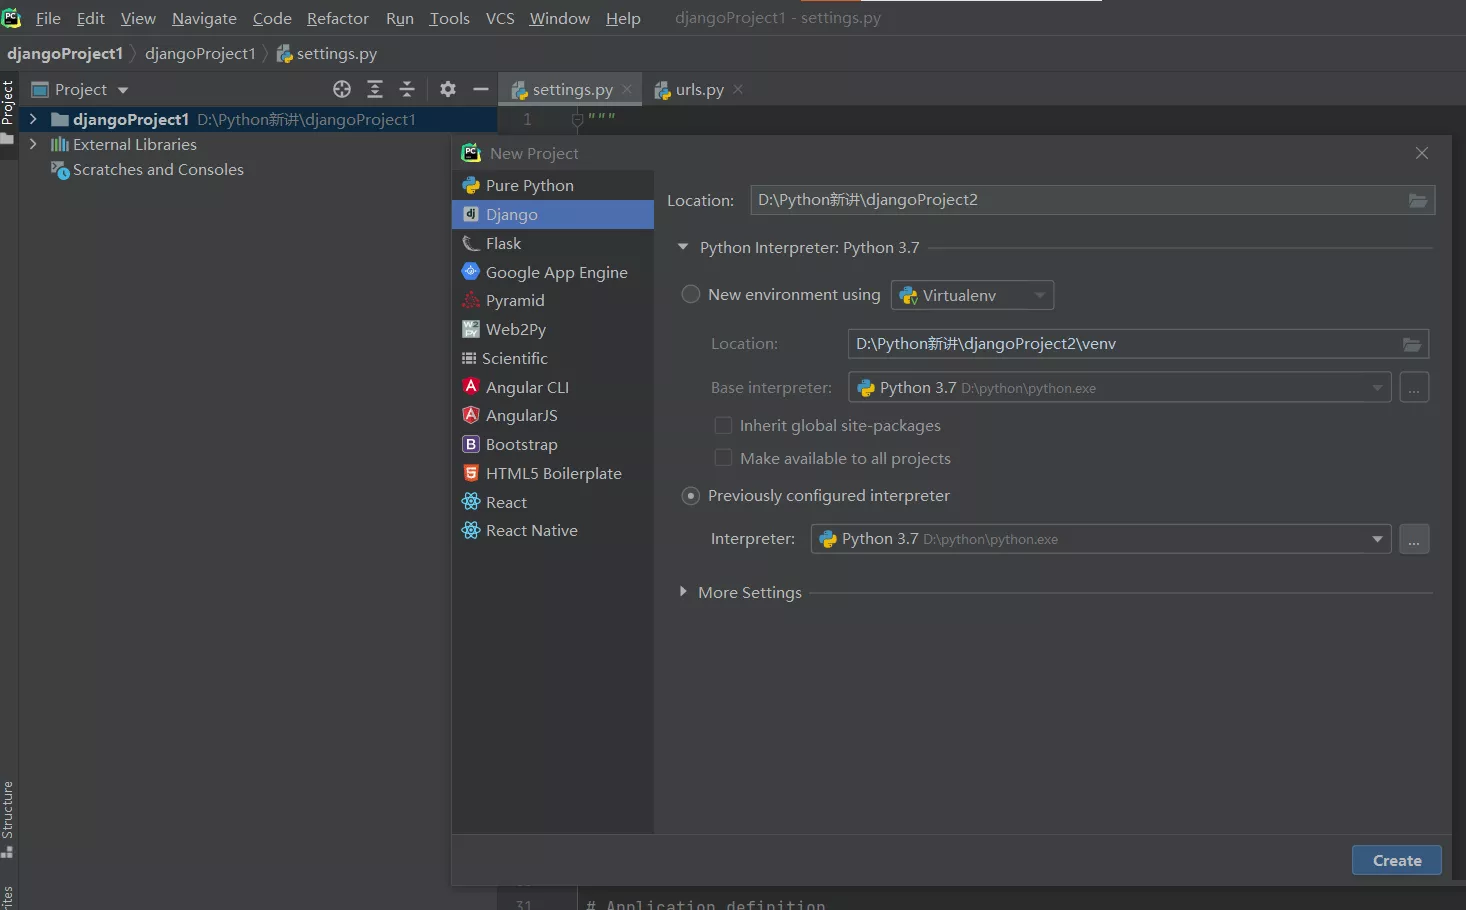
Task: Click settings.py breadcrumb
Action: 327,53
